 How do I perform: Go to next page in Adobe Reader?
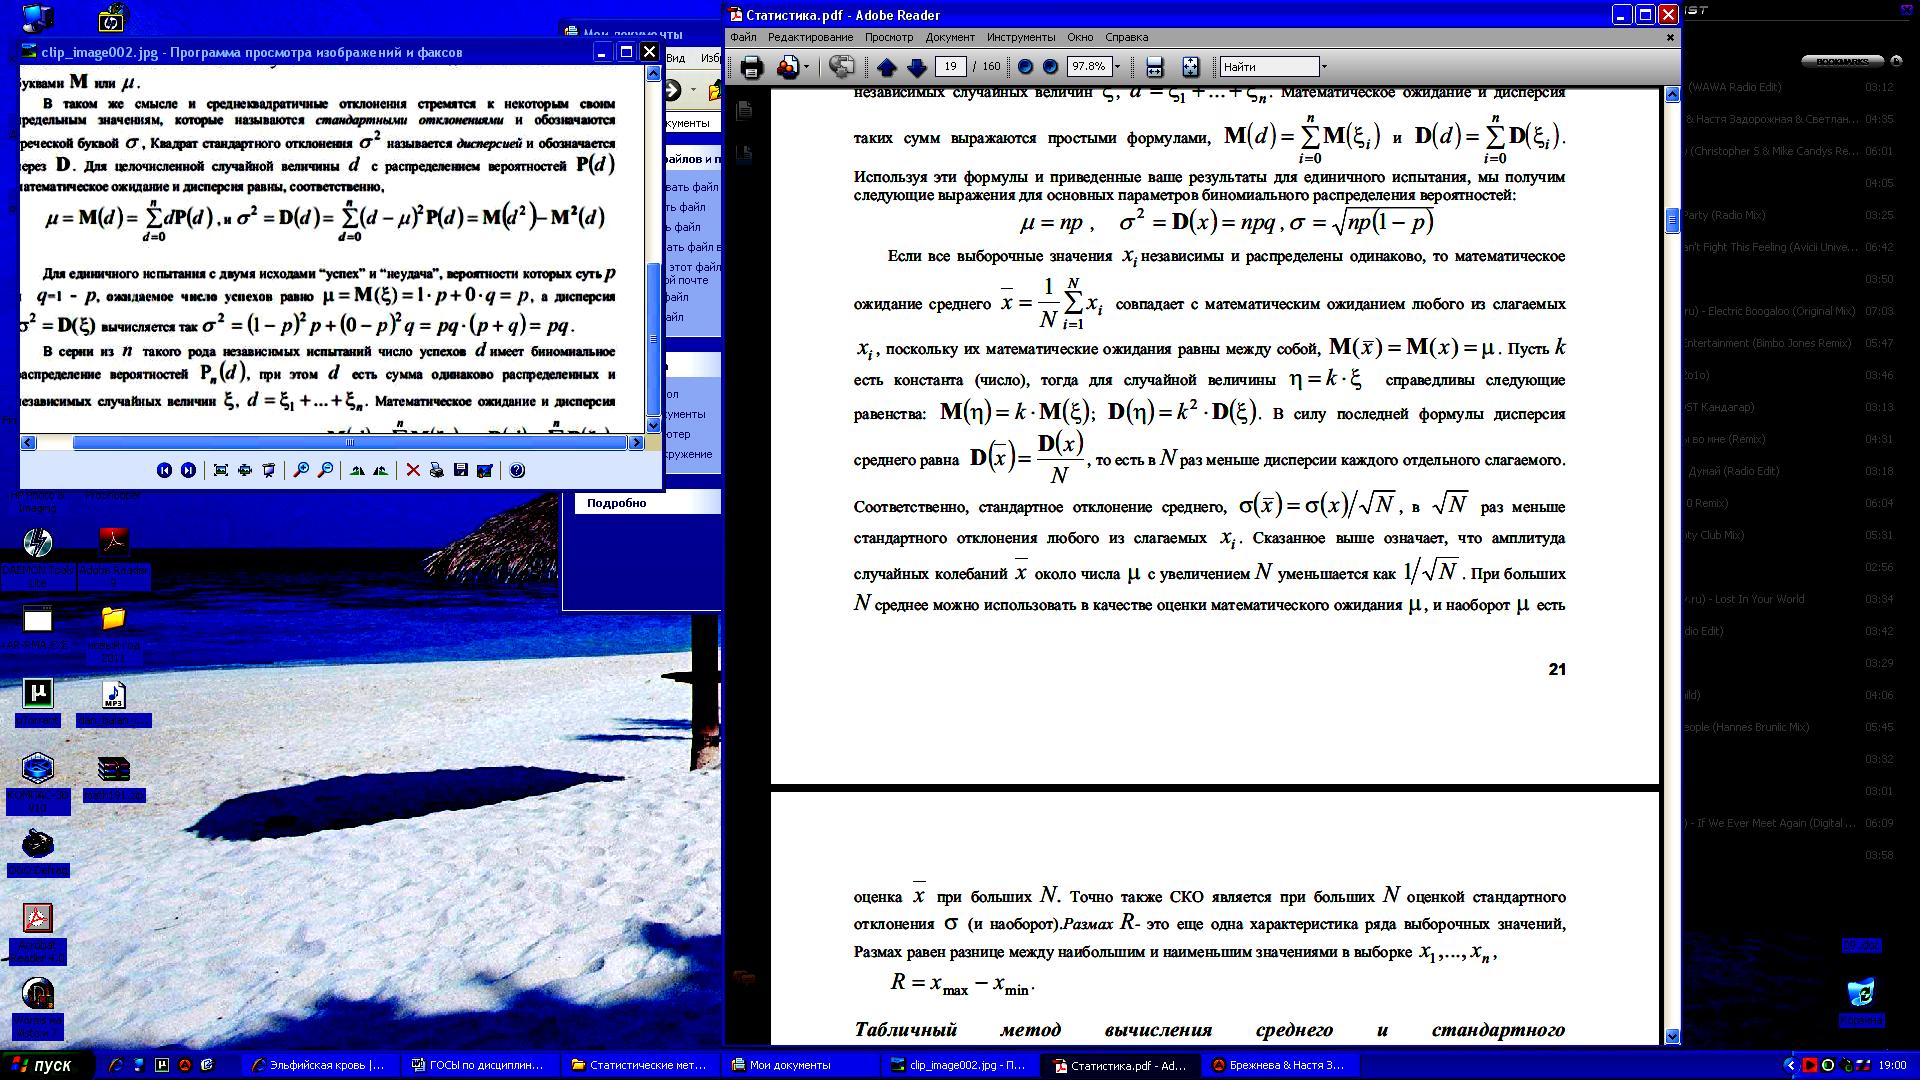click(x=917, y=67)
